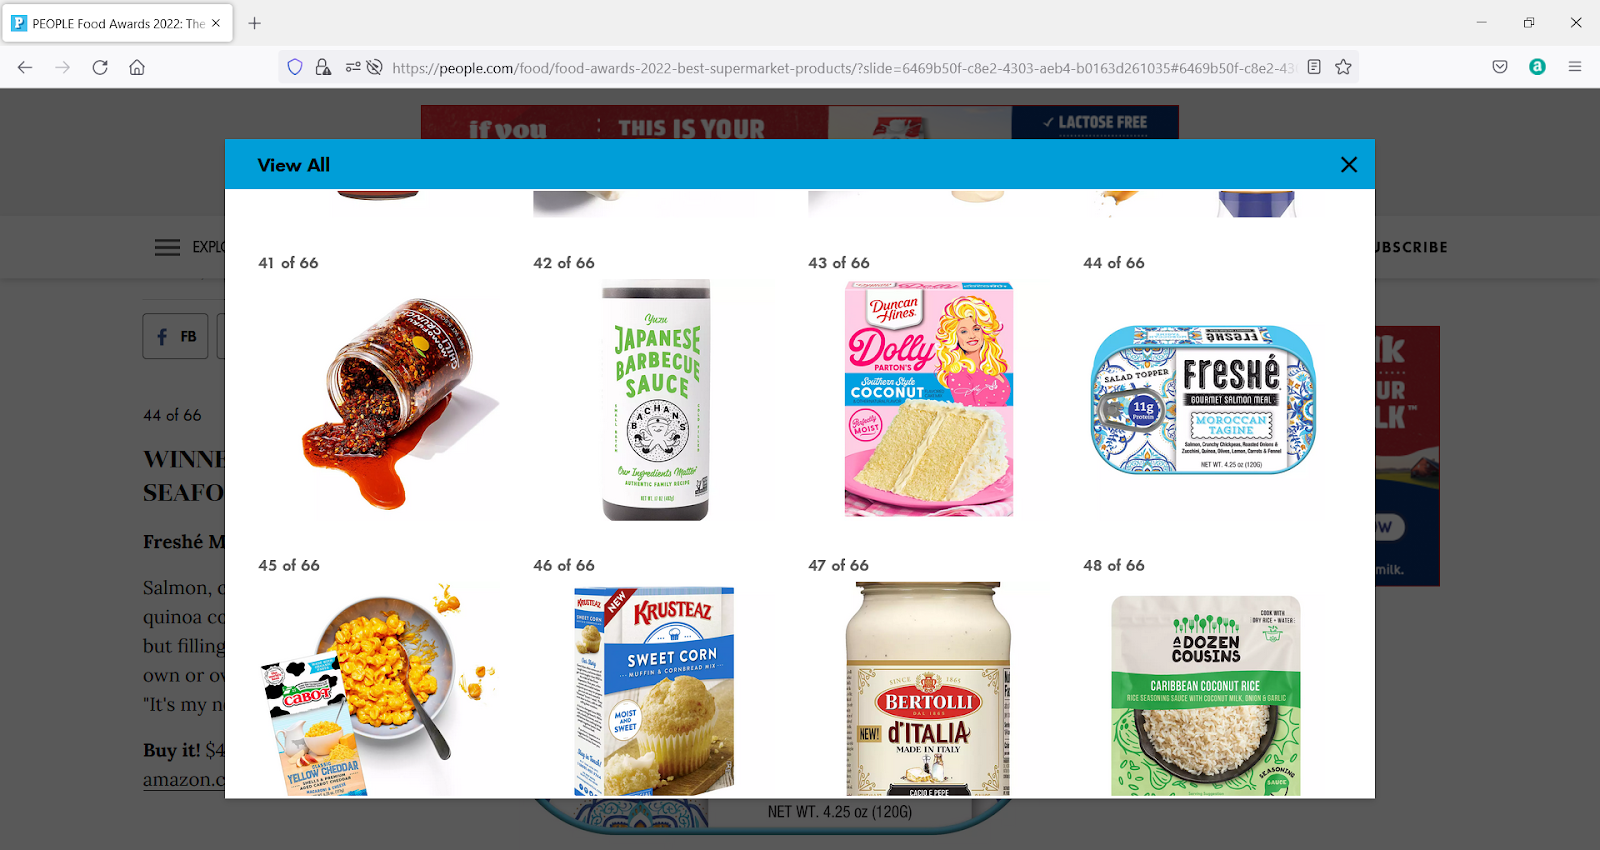
Task: Open a new browser tab
Action: coord(254,23)
